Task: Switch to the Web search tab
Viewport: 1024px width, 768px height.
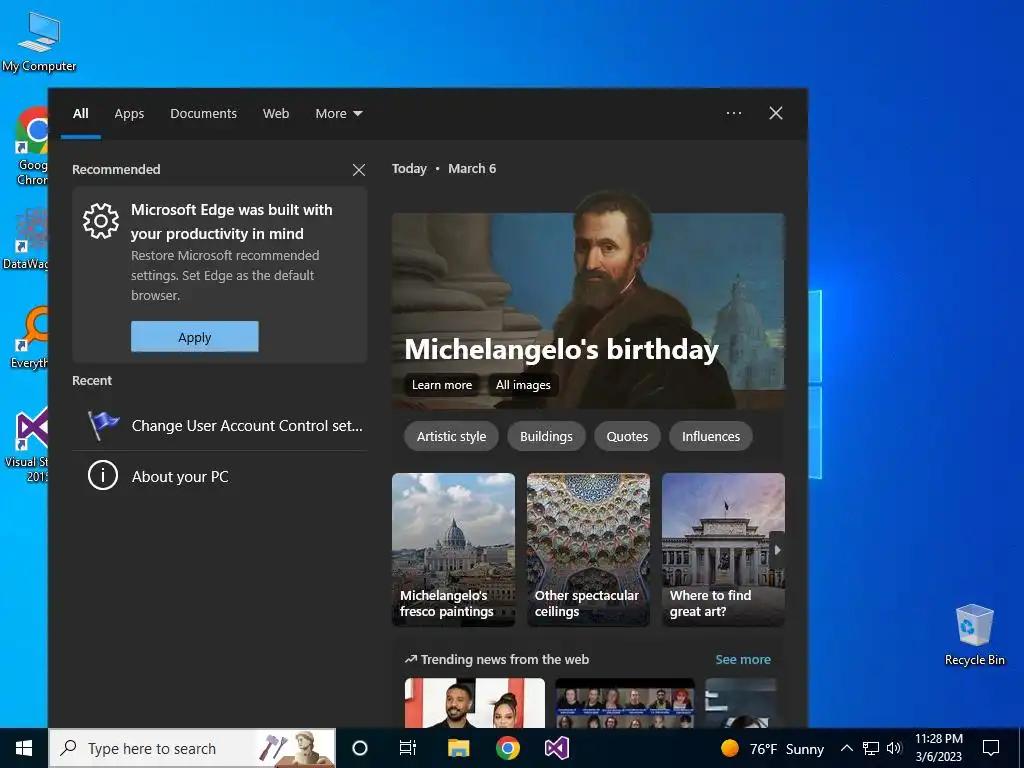Action: click(x=276, y=114)
